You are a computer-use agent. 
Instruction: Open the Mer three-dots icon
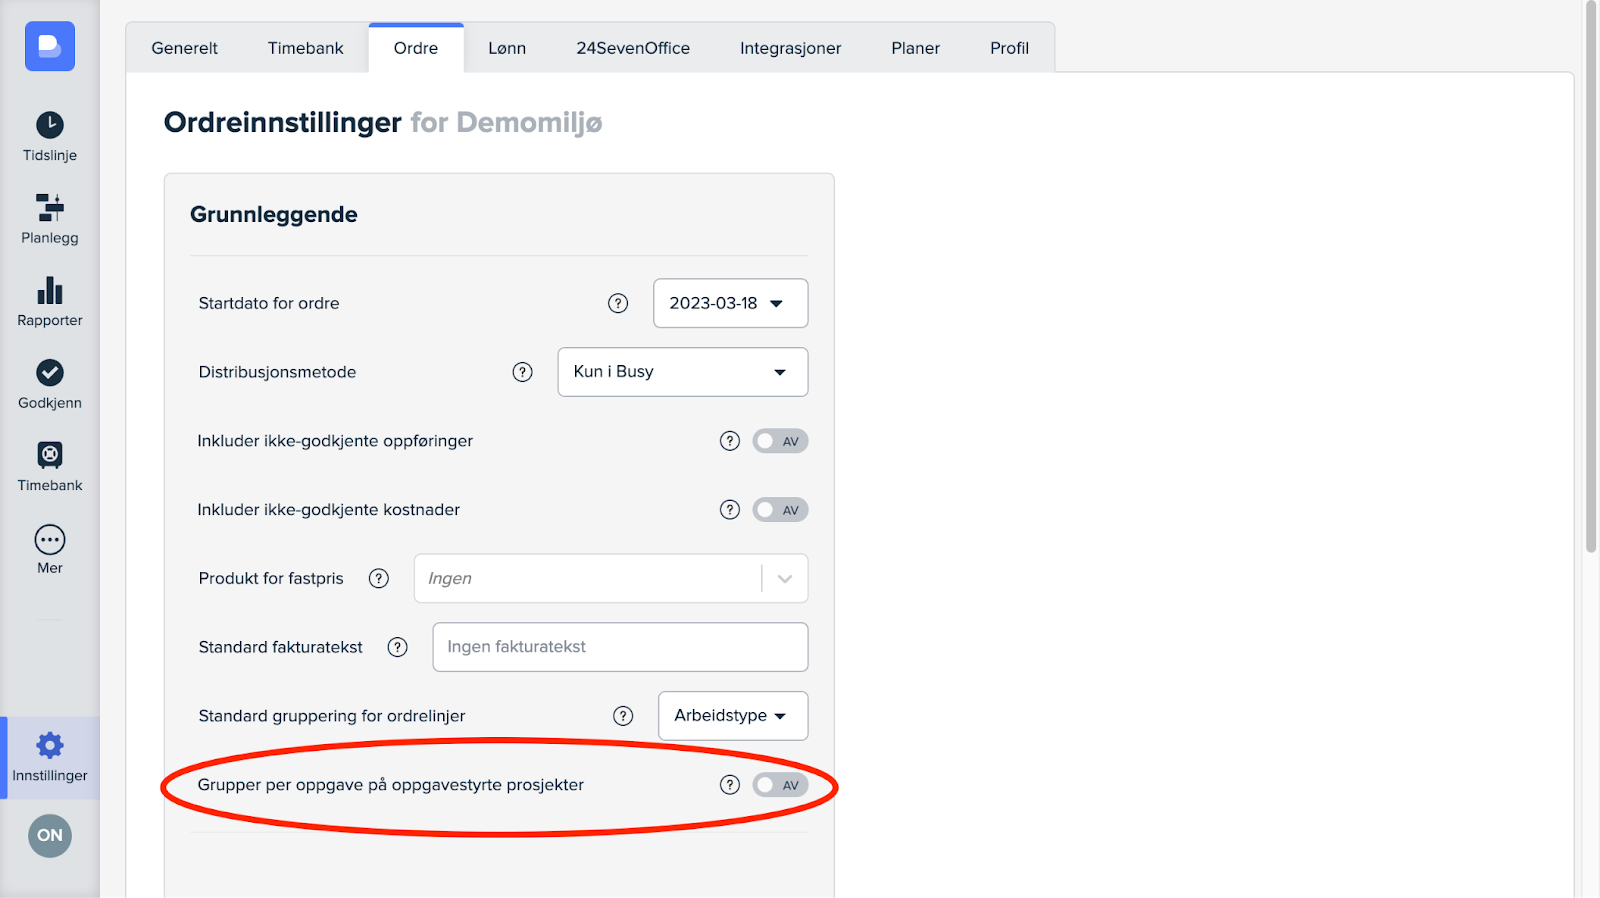coord(50,540)
